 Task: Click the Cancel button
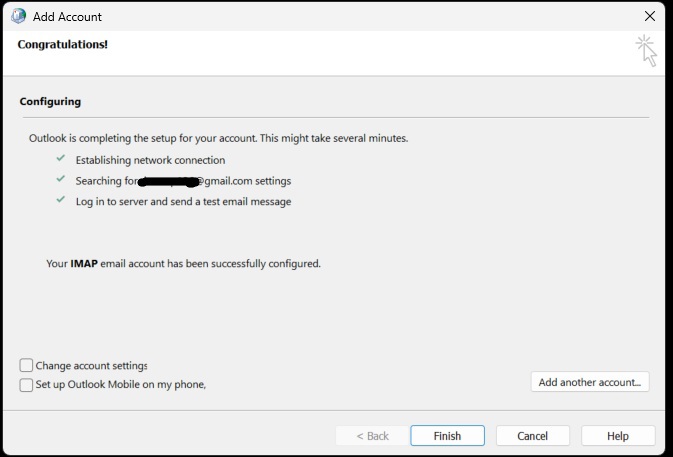[533, 436]
